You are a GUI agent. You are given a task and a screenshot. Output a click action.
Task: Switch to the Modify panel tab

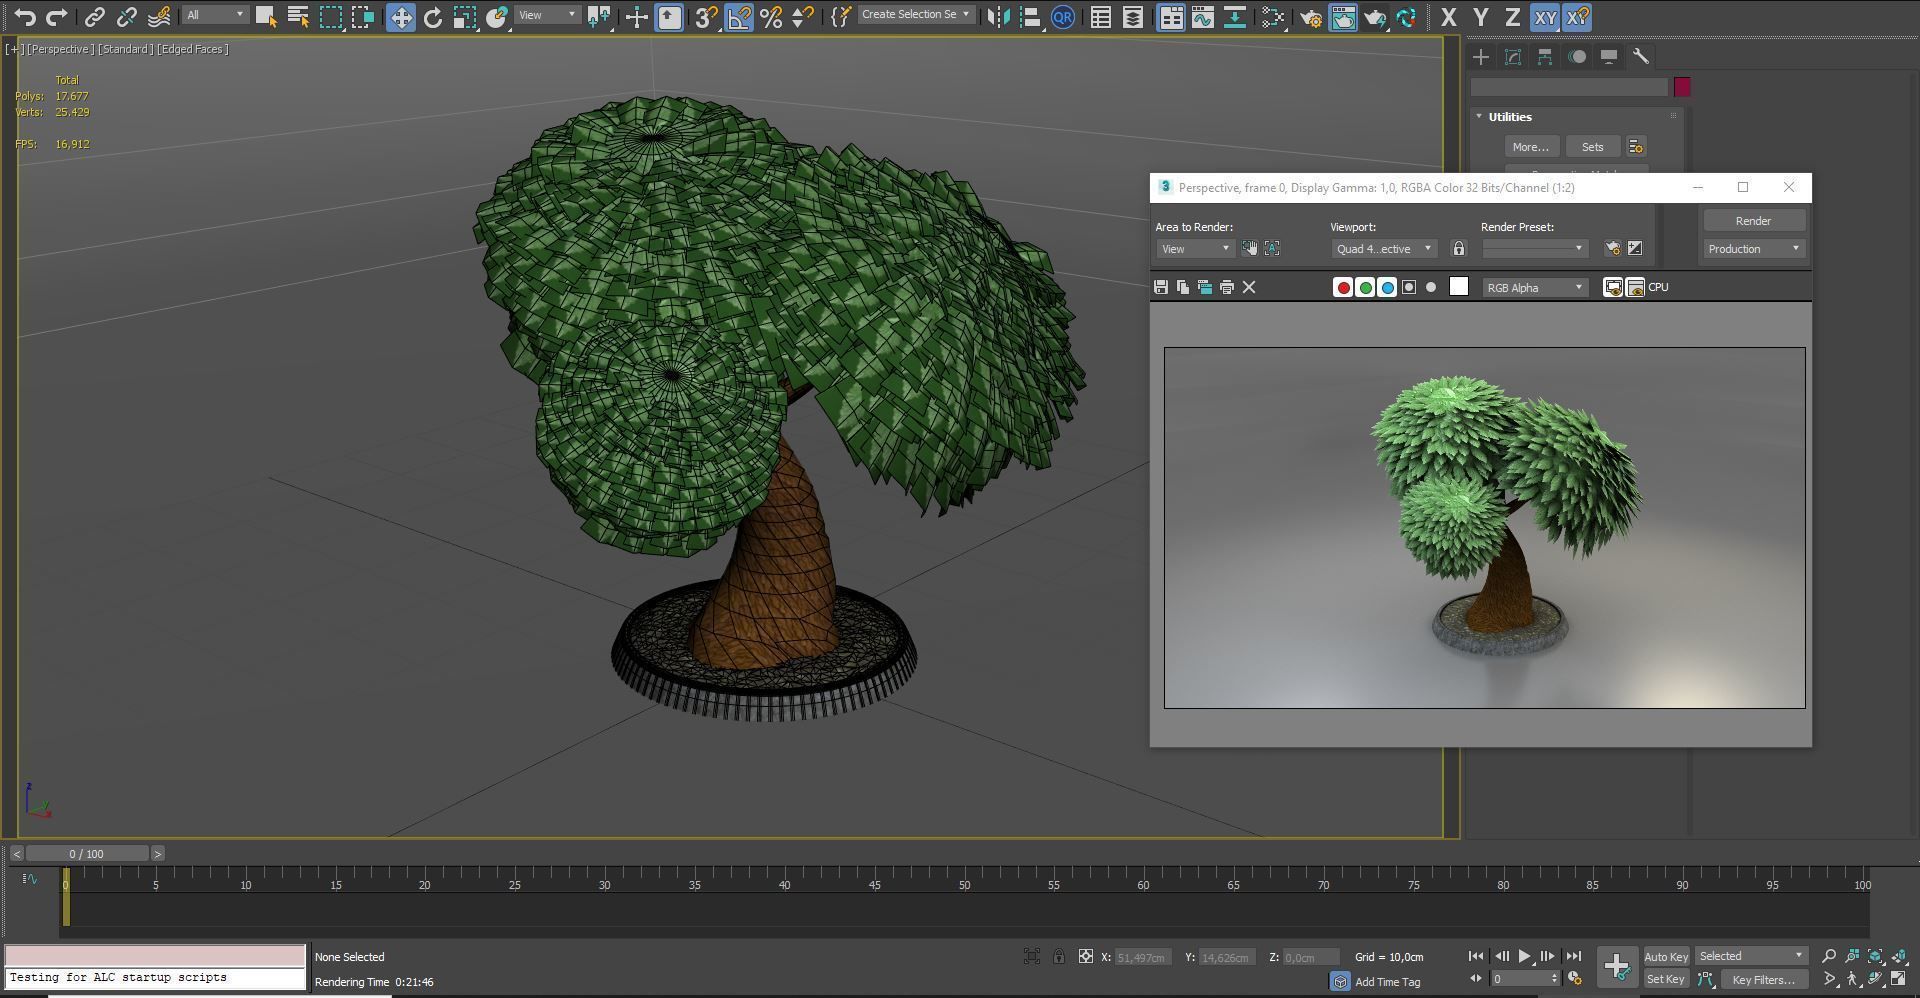click(x=1513, y=57)
